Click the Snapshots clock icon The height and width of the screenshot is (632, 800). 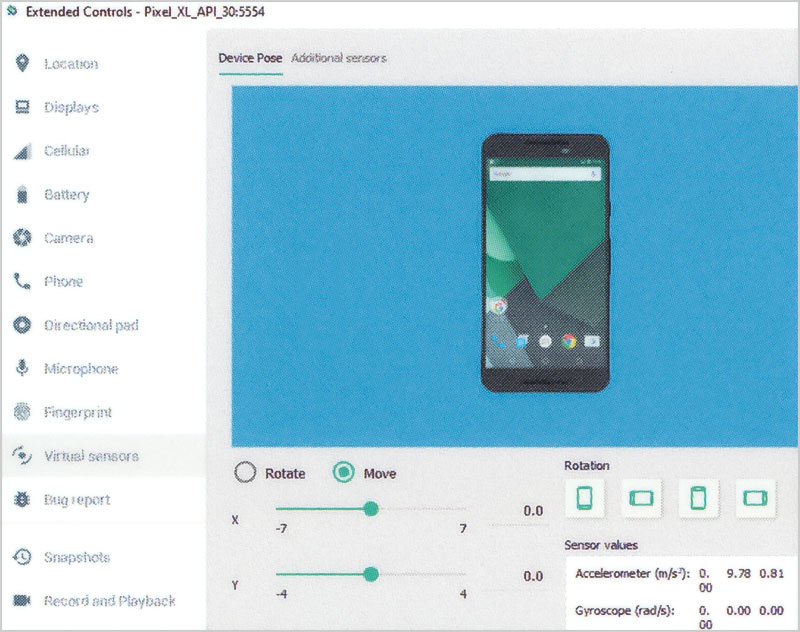(x=22, y=557)
